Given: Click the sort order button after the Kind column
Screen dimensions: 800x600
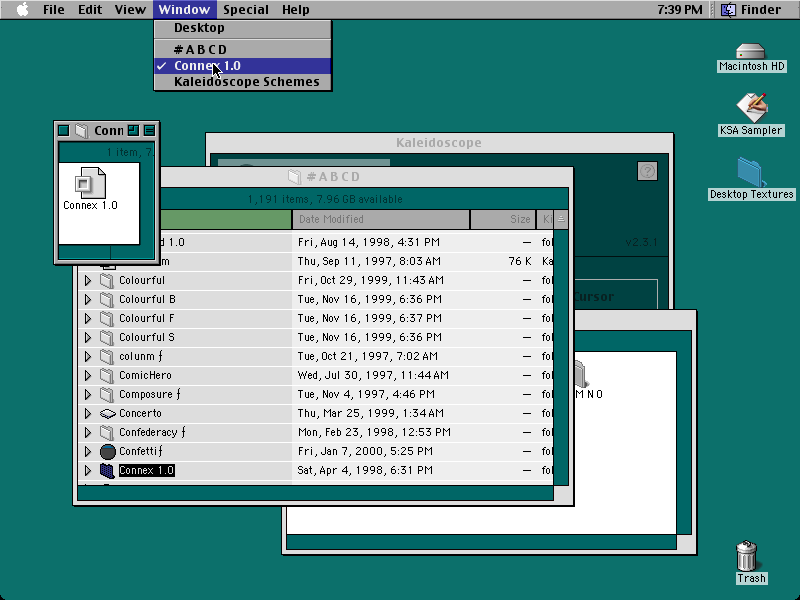Looking at the screenshot, I should click(x=561, y=219).
